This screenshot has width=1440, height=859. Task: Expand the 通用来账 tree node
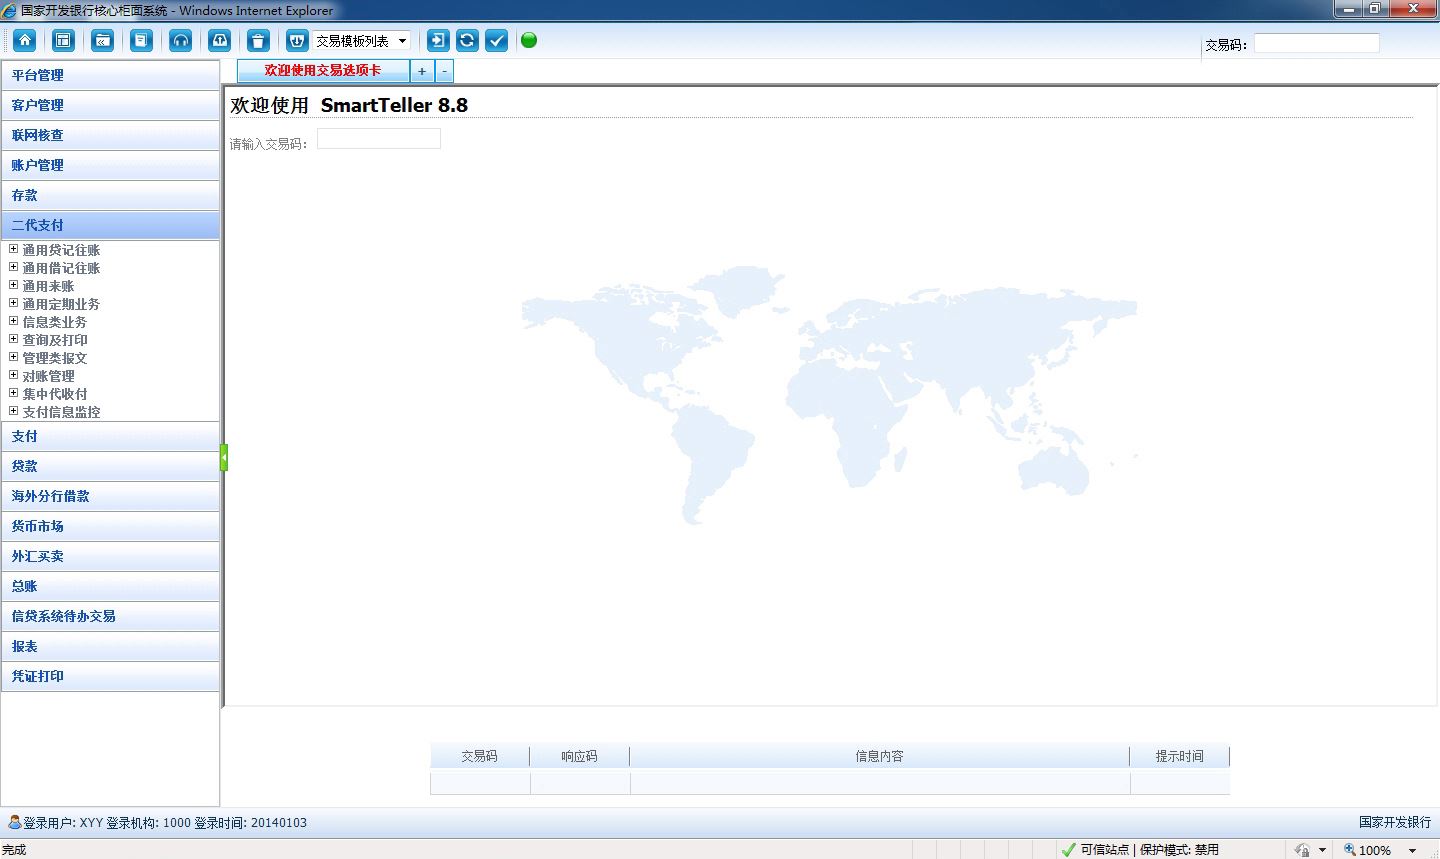pyautogui.click(x=14, y=286)
